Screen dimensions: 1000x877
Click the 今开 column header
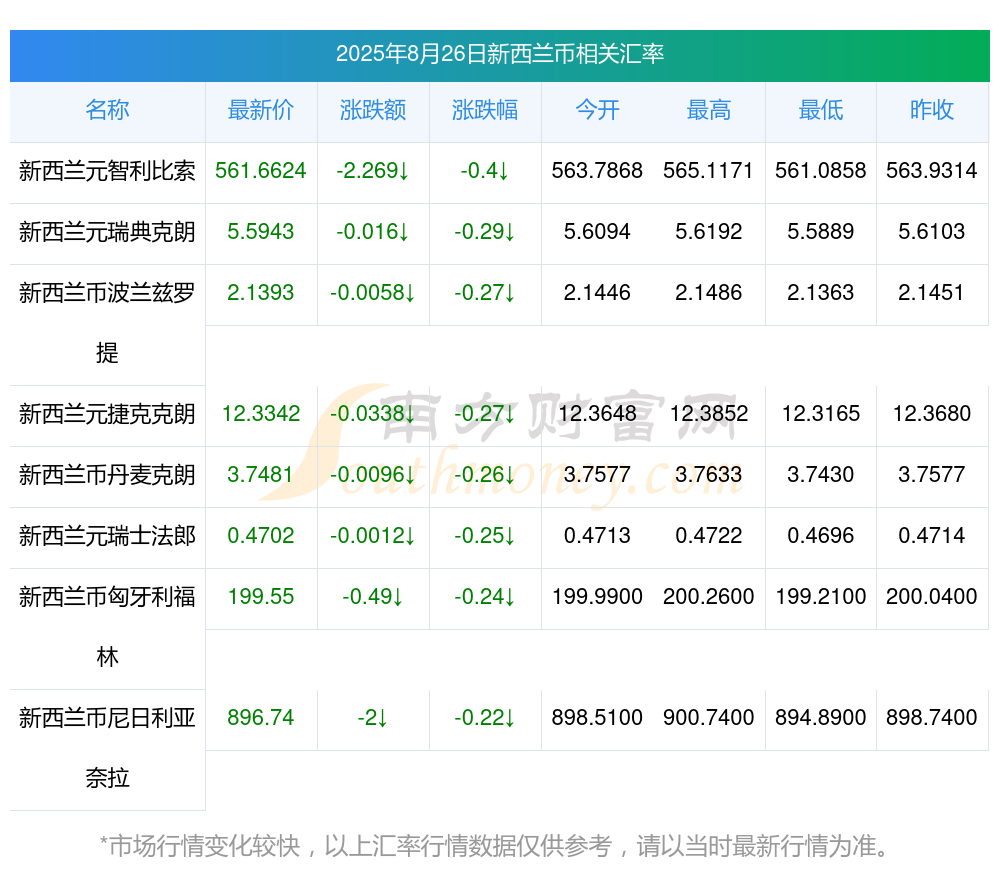click(x=597, y=110)
